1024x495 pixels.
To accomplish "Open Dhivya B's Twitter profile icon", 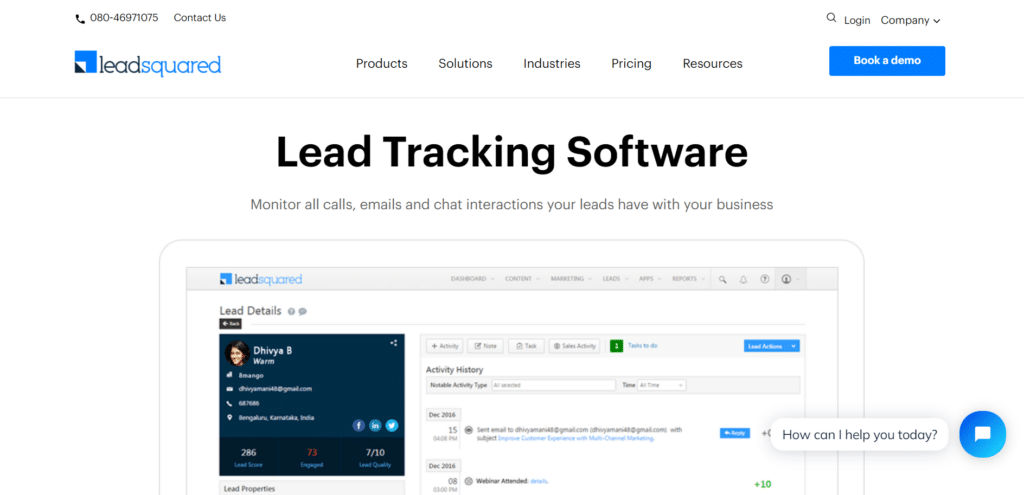I will pos(391,426).
